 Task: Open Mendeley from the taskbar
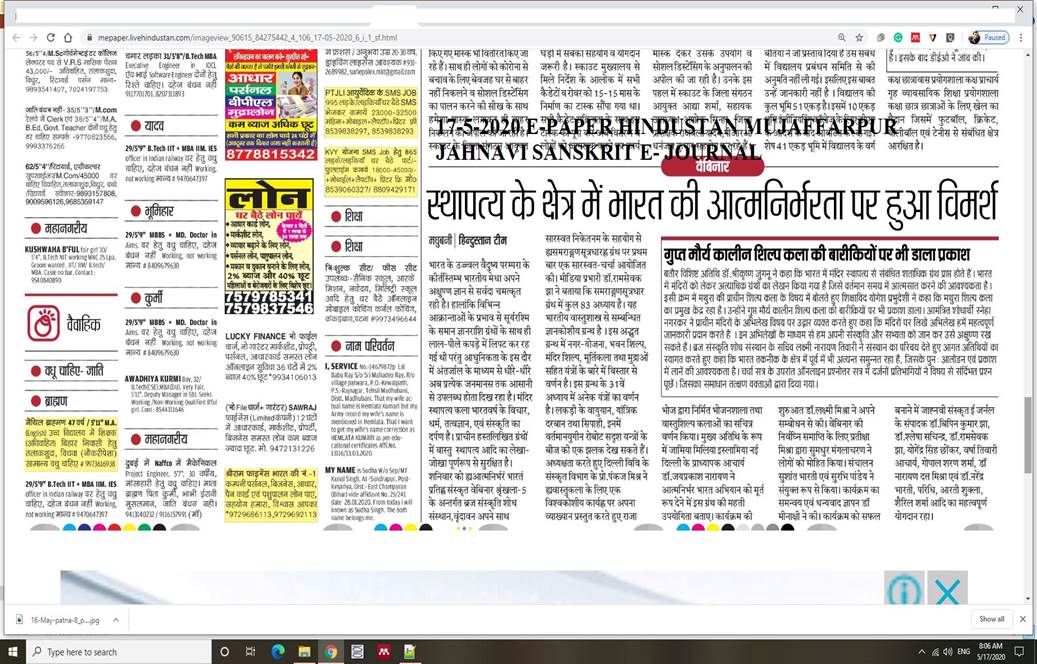point(384,652)
